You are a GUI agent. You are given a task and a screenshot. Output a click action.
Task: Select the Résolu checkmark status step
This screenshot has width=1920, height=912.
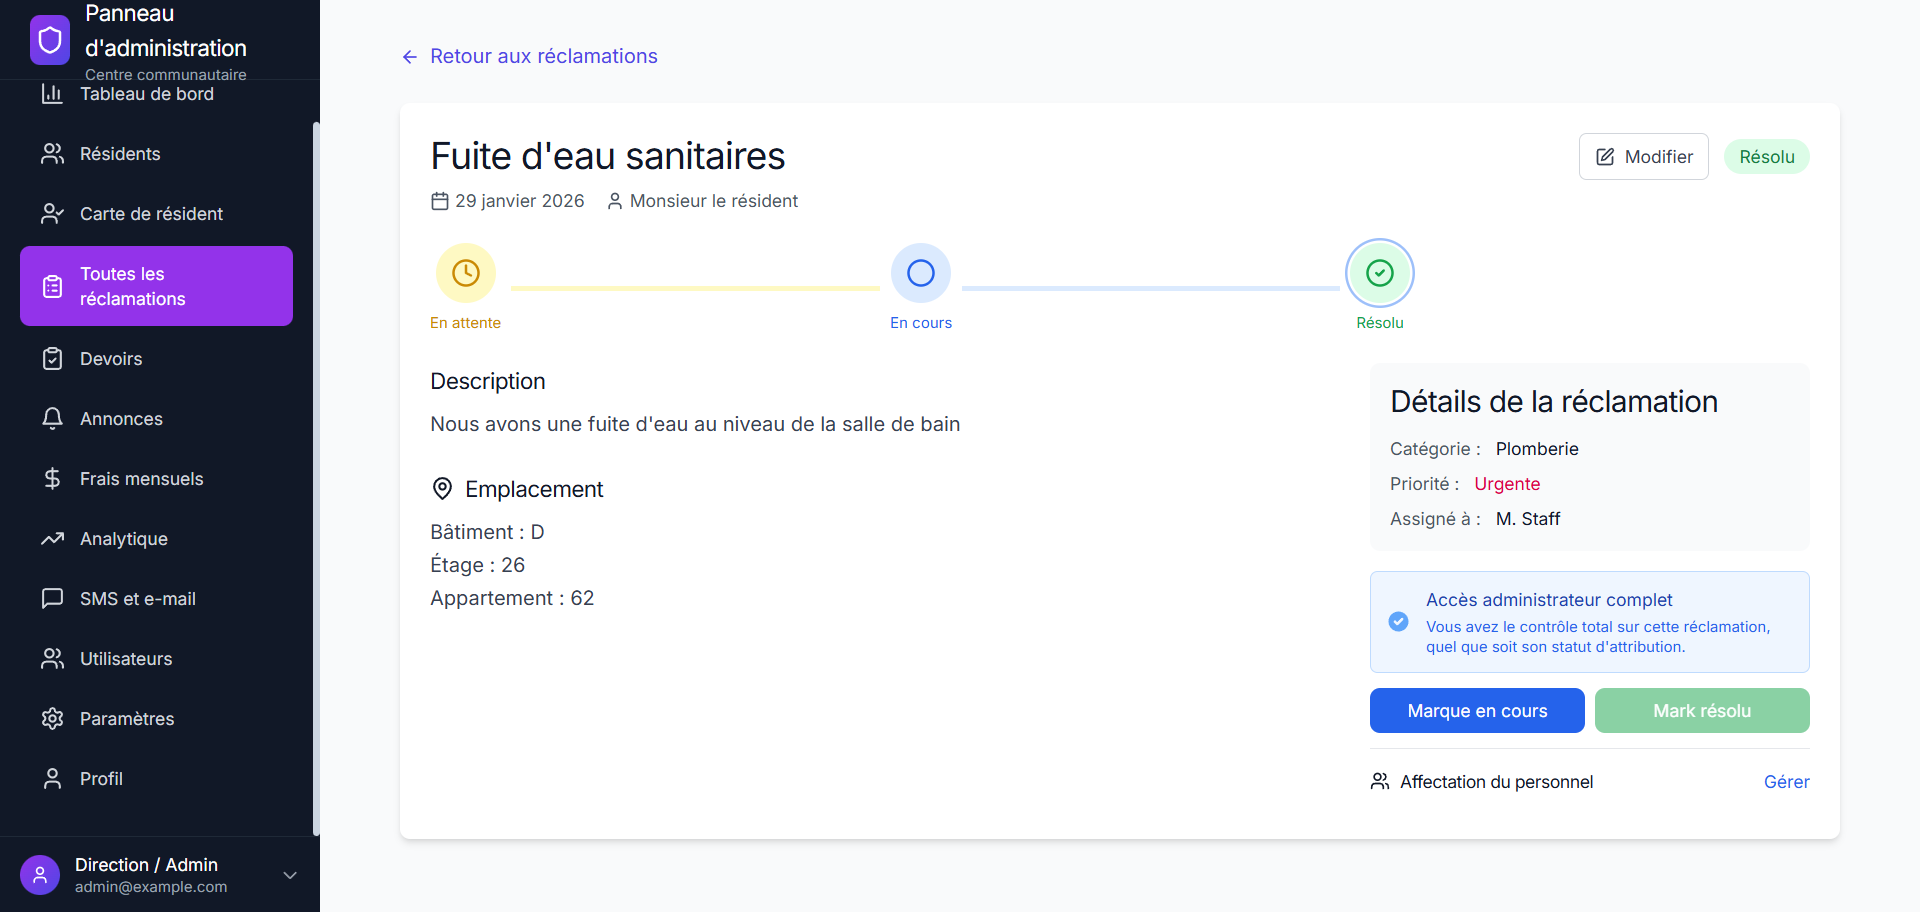[1380, 273]
